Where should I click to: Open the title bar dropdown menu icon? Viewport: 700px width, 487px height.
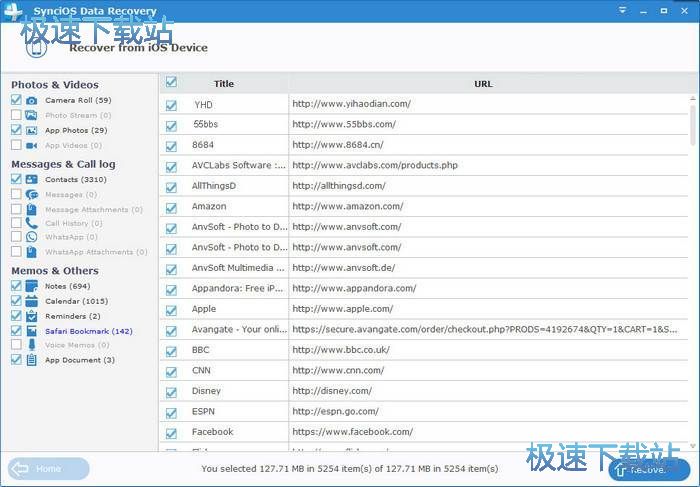pos(622,10)
